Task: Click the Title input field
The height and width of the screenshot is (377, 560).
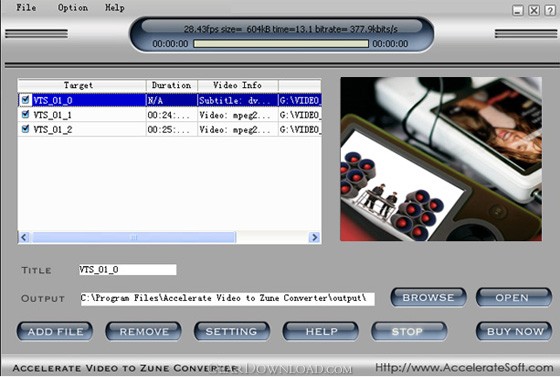Action: point(128,270)
